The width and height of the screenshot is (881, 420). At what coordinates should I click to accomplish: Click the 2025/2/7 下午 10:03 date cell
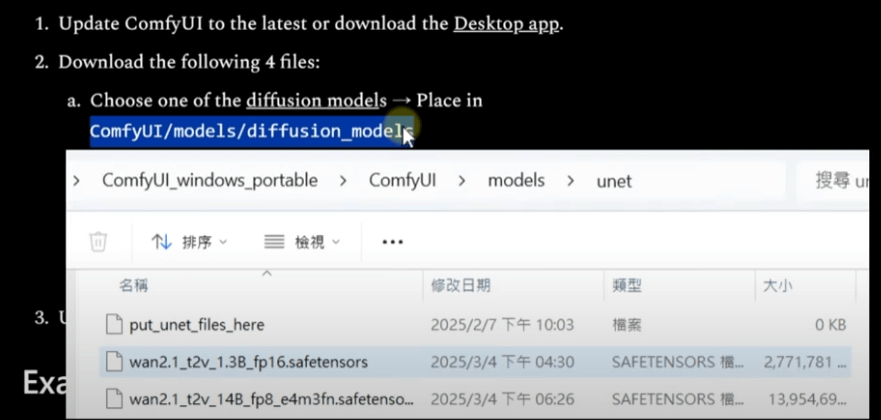point(502,325)
